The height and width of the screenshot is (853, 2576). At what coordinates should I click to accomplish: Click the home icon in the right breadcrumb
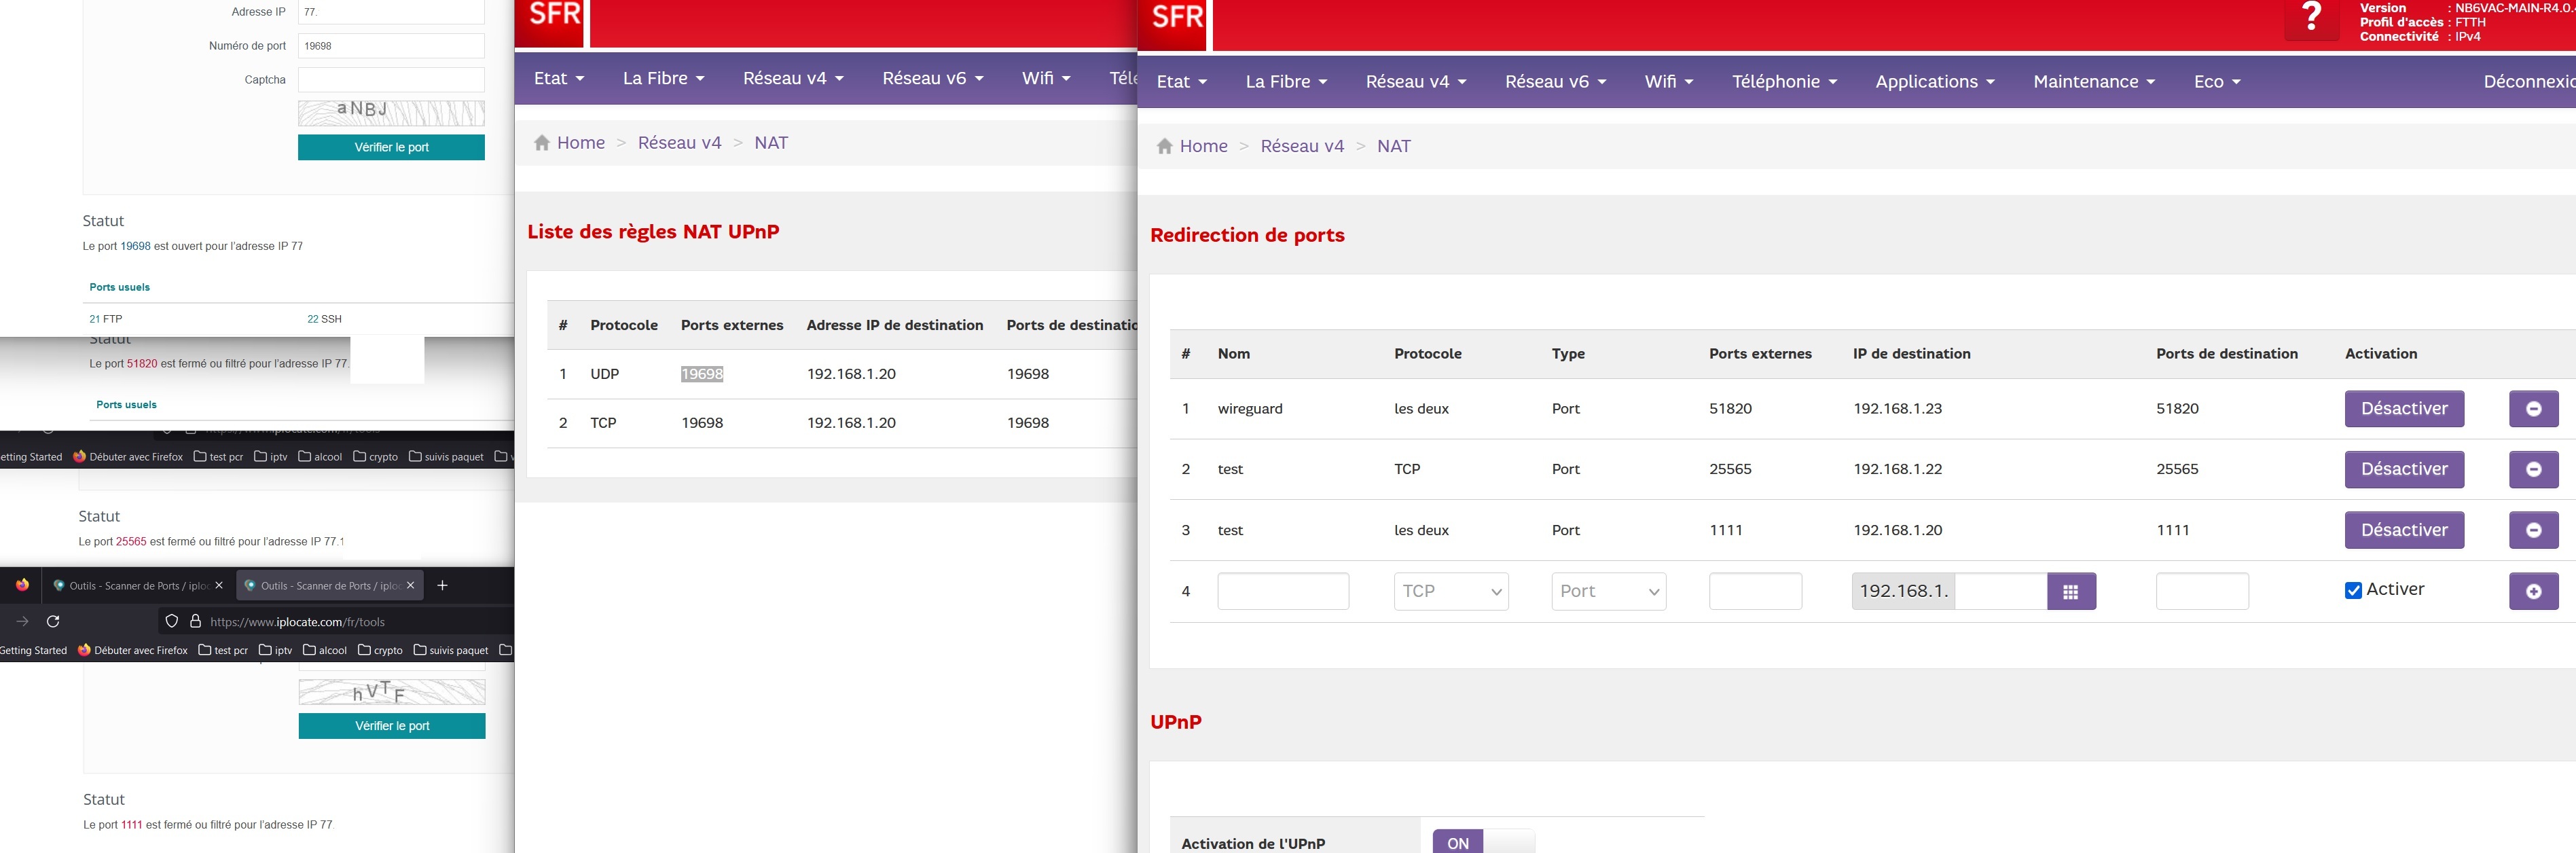1164,146
